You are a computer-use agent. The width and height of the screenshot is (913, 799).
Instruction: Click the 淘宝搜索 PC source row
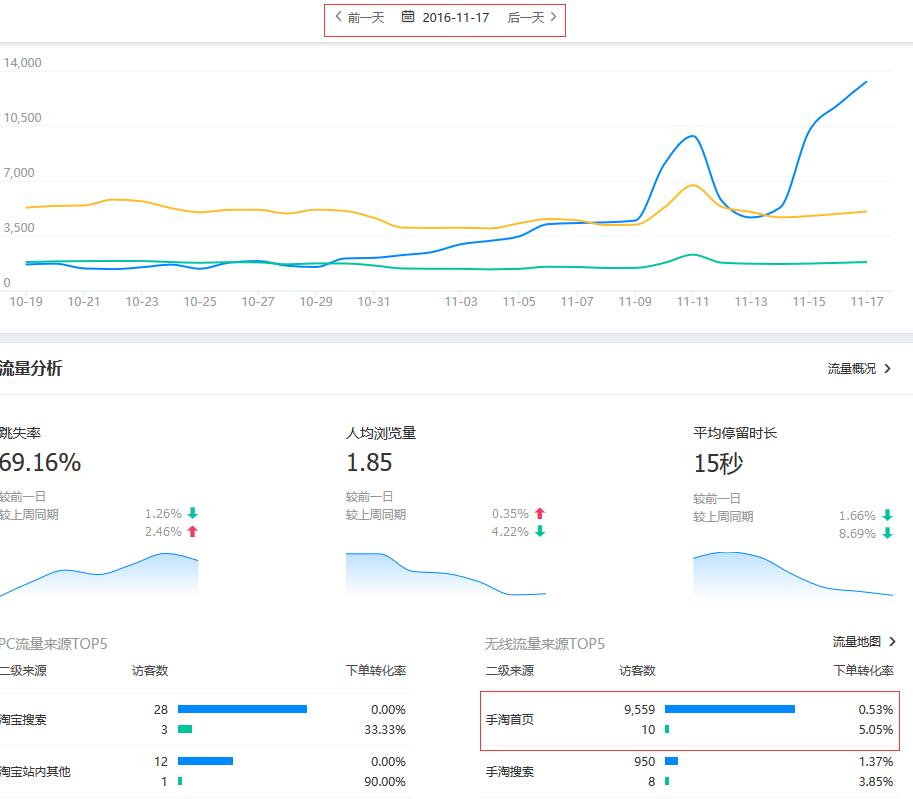23,719
